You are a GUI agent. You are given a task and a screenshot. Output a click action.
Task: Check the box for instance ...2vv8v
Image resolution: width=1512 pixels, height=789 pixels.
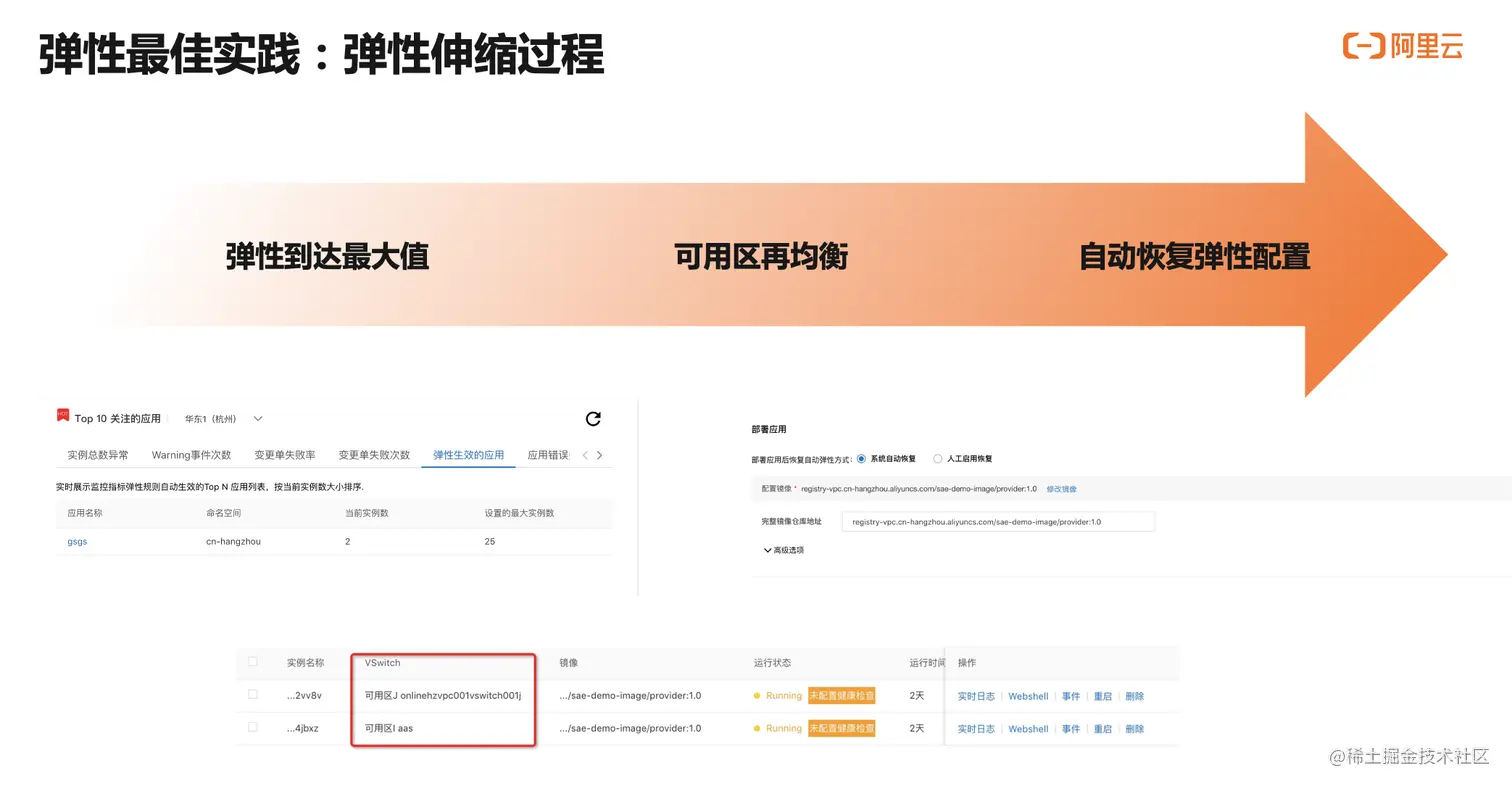253,695
